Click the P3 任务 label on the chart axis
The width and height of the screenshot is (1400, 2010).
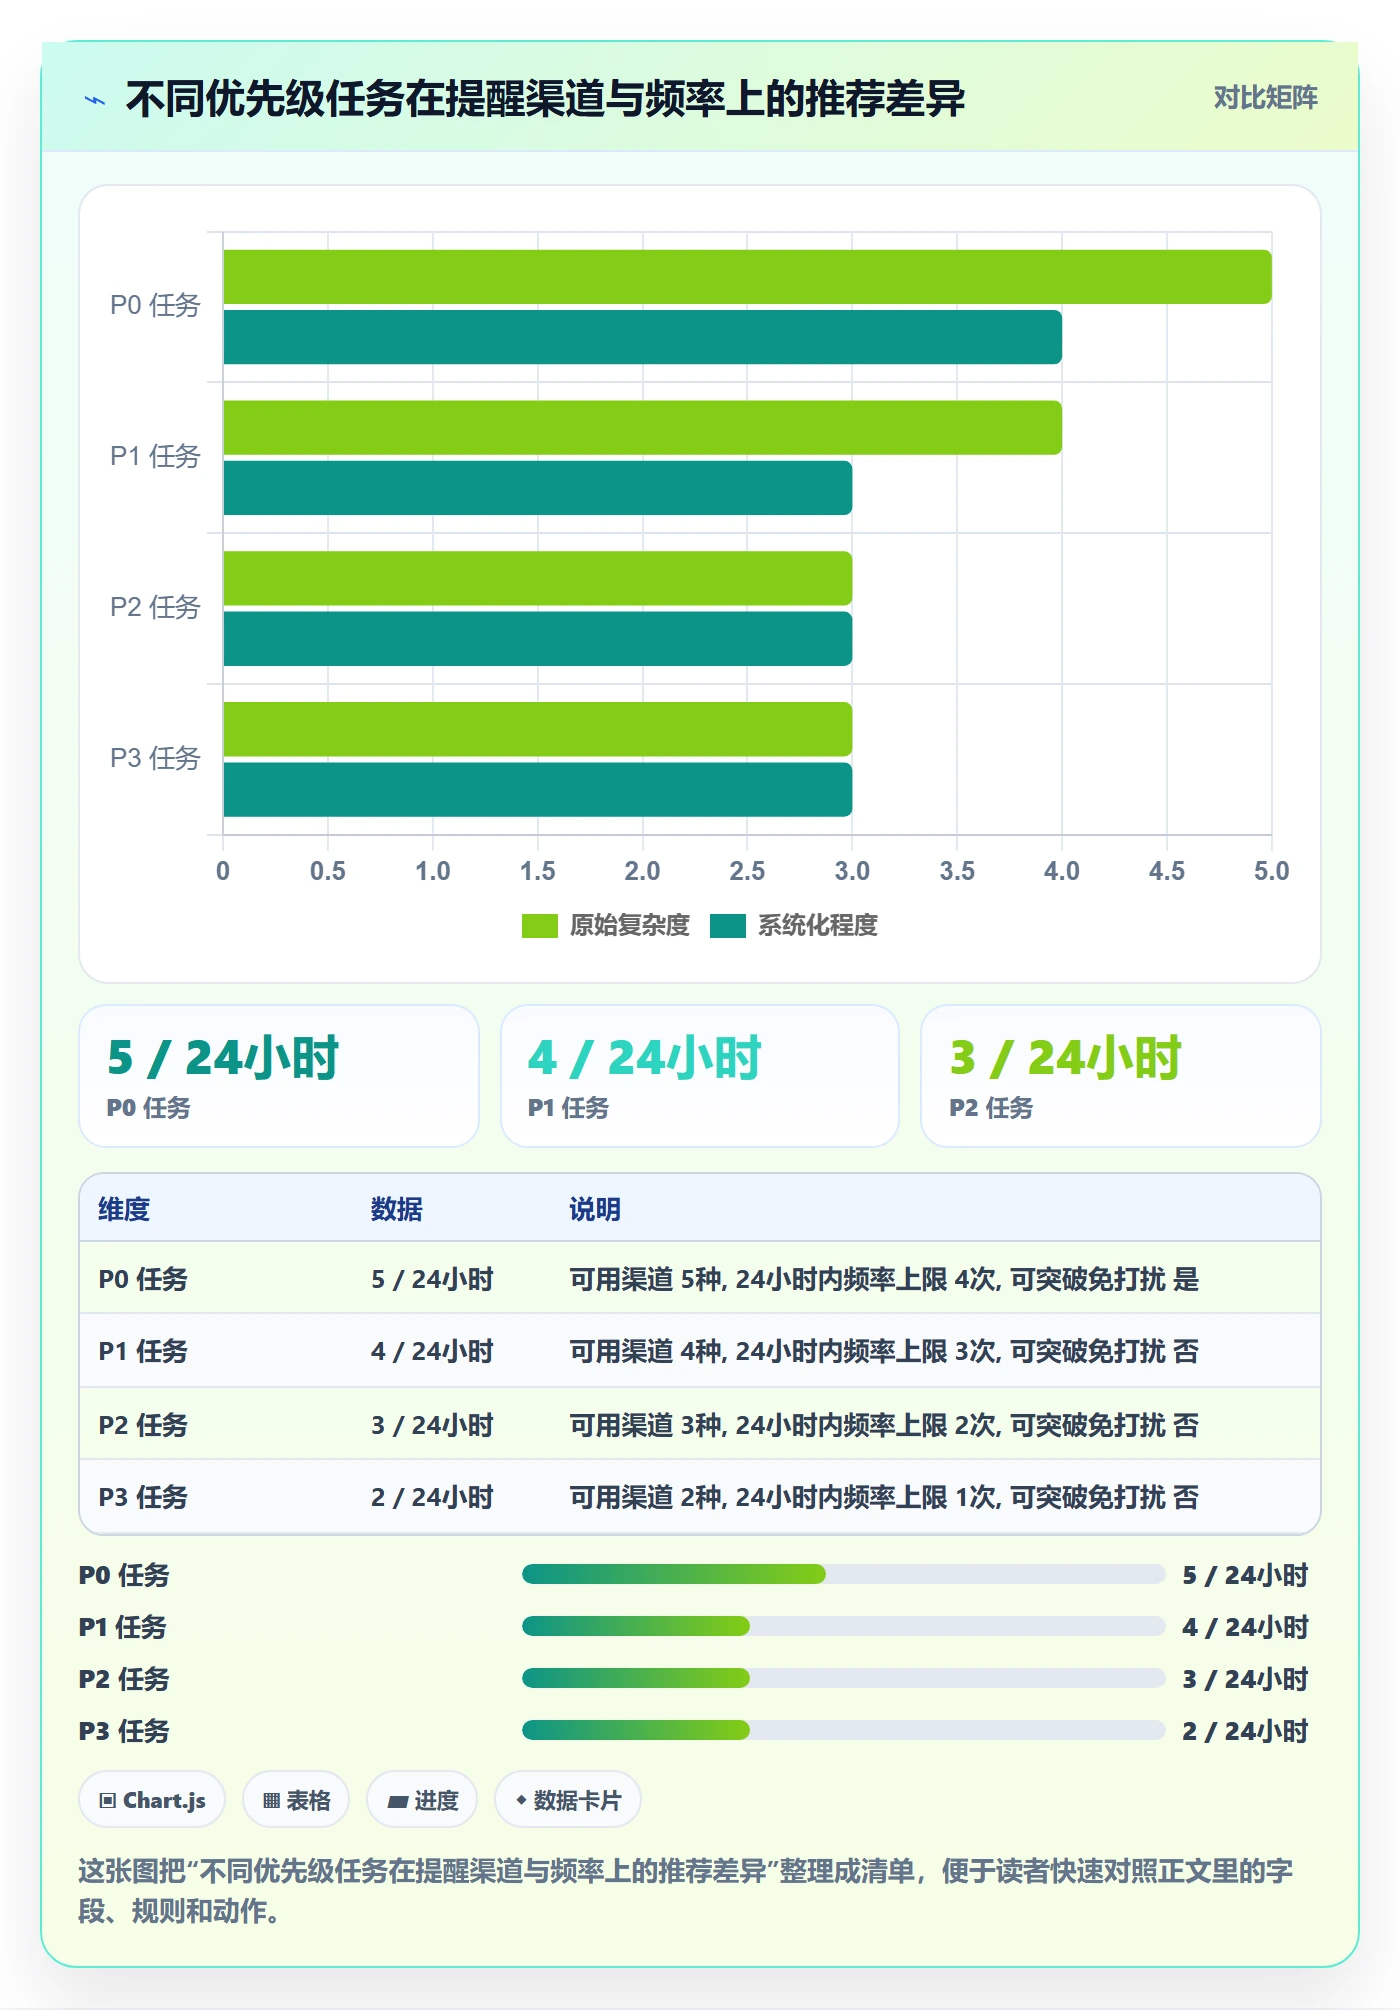(x=155, y=758)
